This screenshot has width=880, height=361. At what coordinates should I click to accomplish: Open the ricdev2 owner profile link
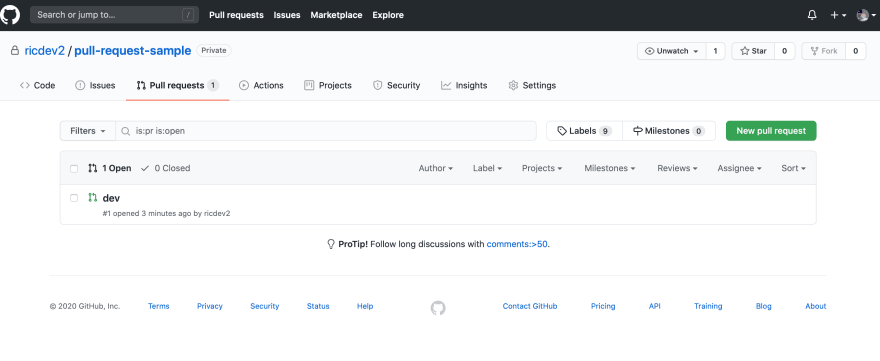44,51
